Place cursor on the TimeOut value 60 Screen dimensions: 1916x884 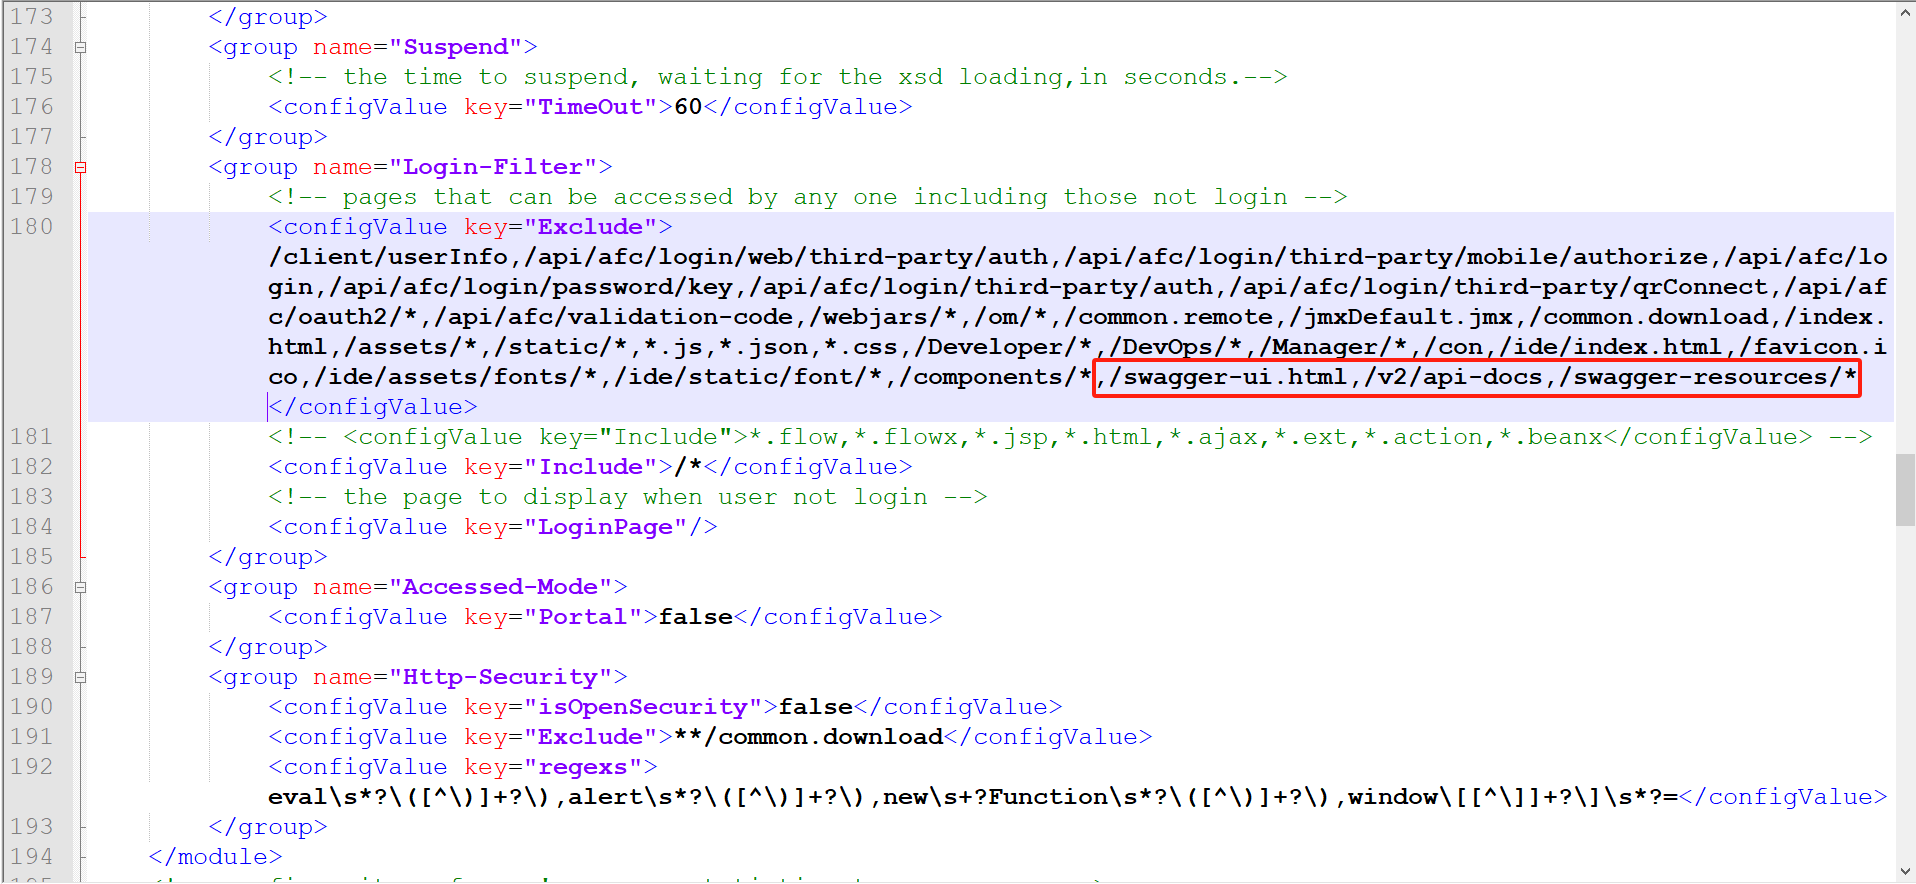tap(688, 107)
